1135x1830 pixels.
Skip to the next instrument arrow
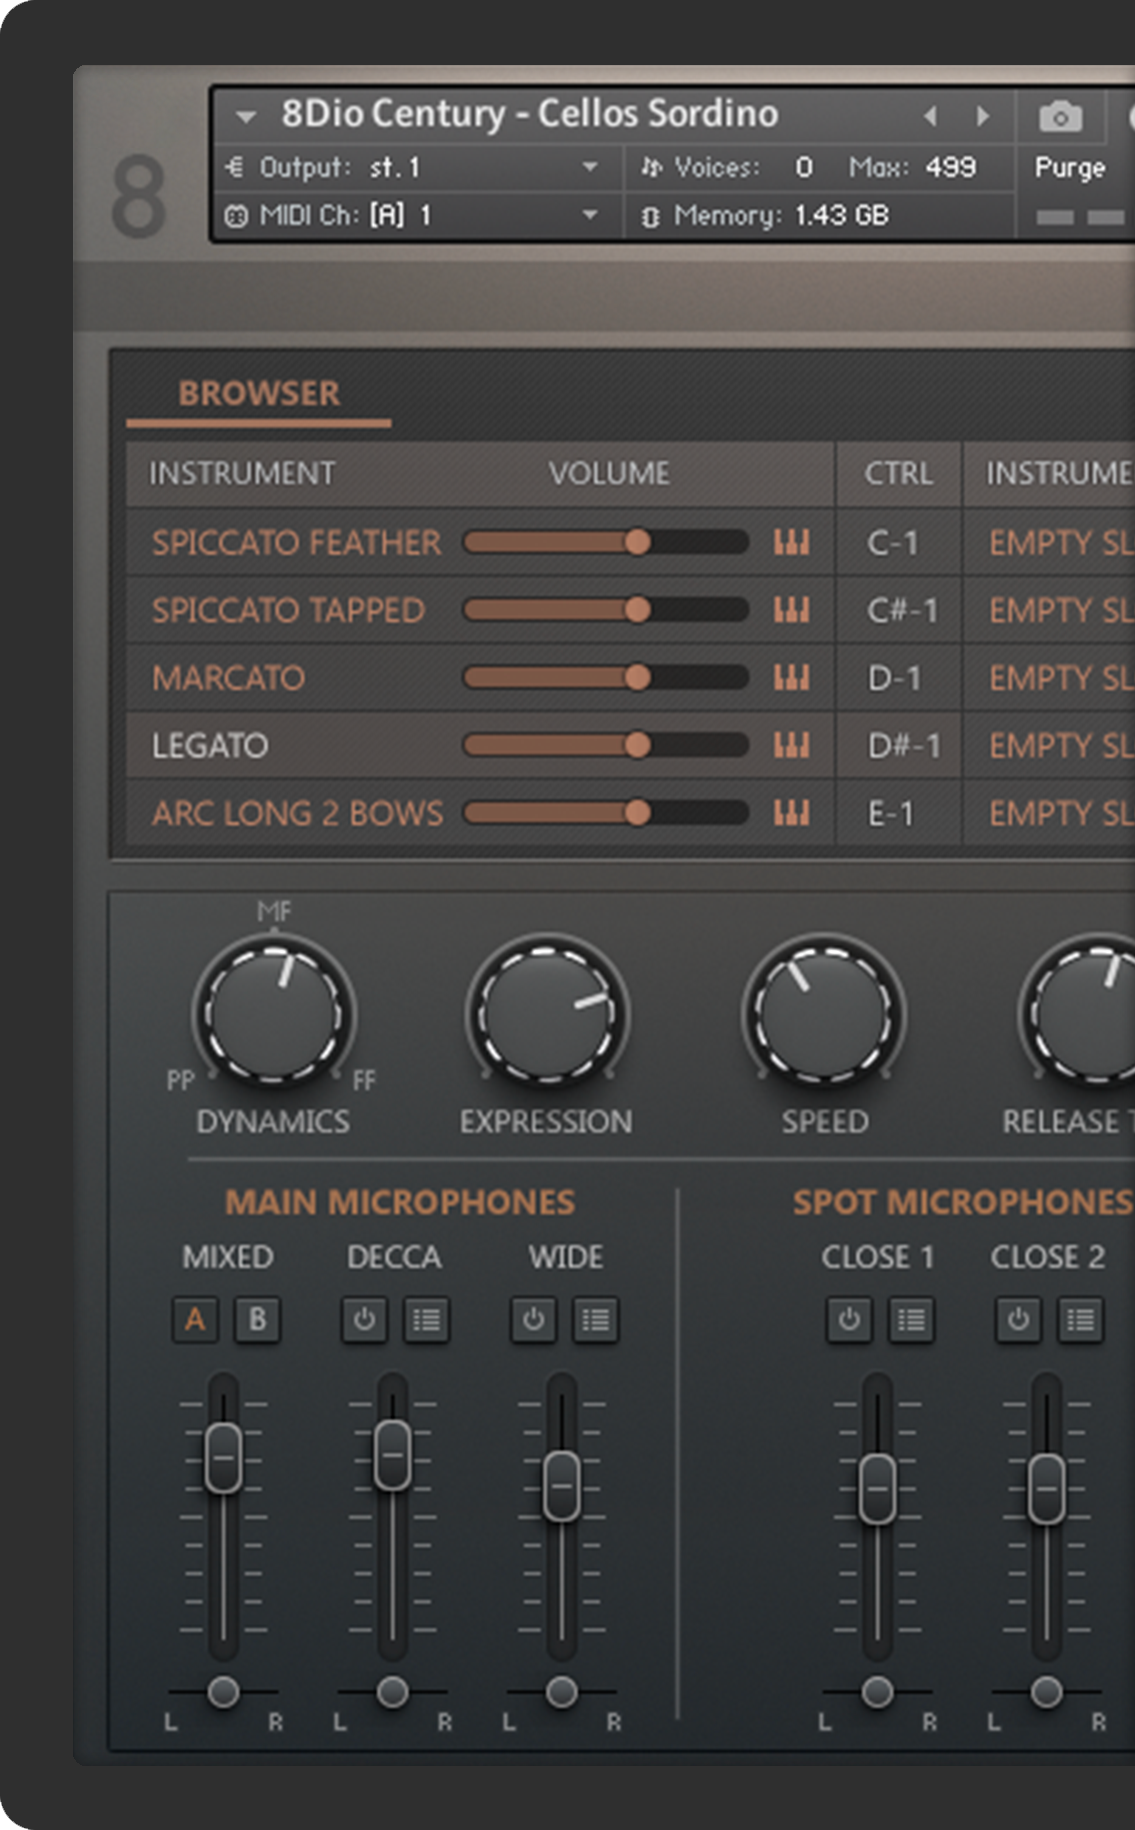(983, 117)
